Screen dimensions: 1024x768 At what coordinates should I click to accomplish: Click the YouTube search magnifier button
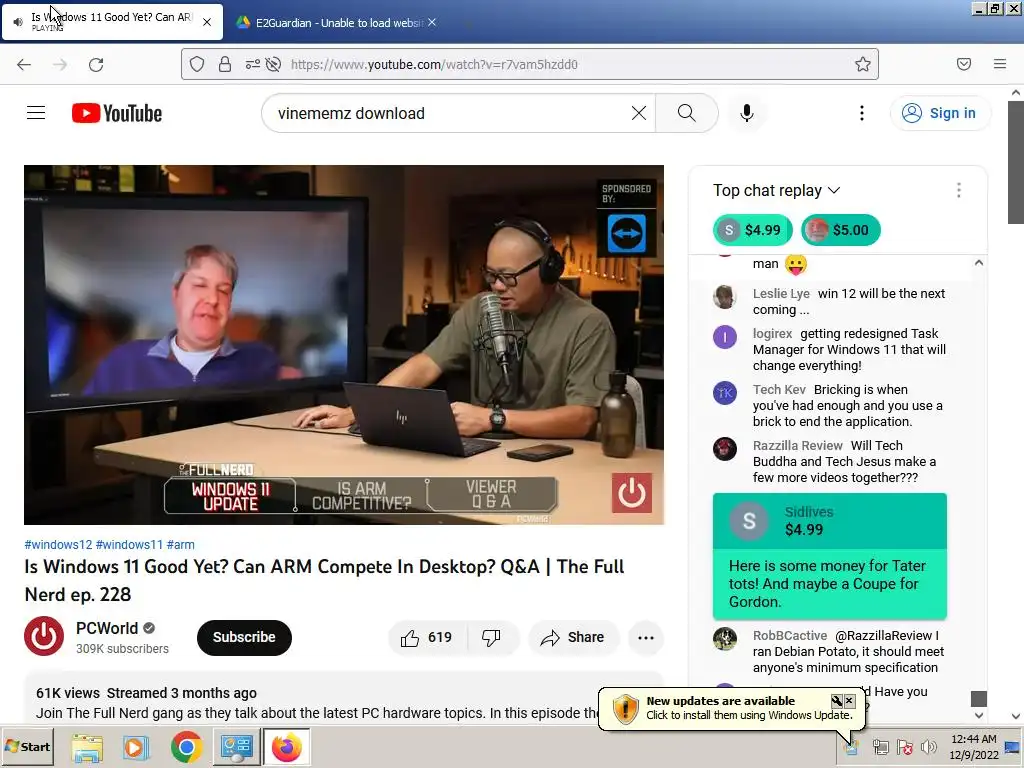686,113
